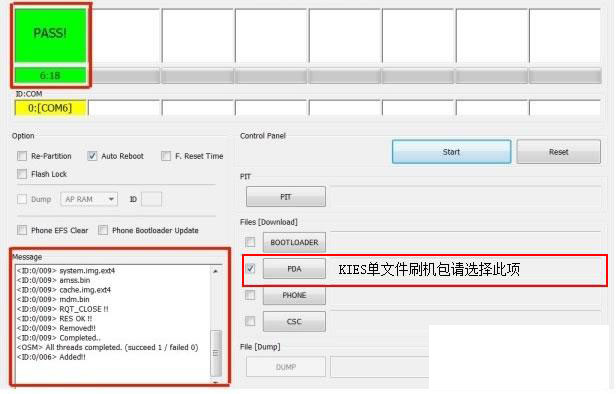Enable the Re-Partition option
This screenshot has height=394, width=616.
click(x=22, y=156)
